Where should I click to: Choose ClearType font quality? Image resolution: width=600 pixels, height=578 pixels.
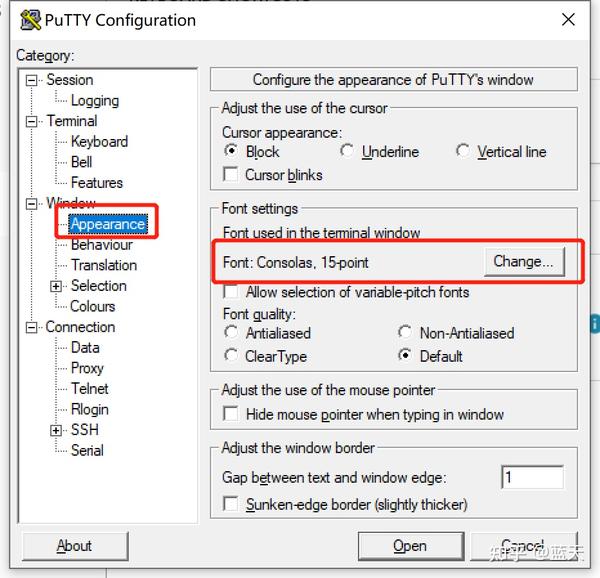tap(231, 355)
